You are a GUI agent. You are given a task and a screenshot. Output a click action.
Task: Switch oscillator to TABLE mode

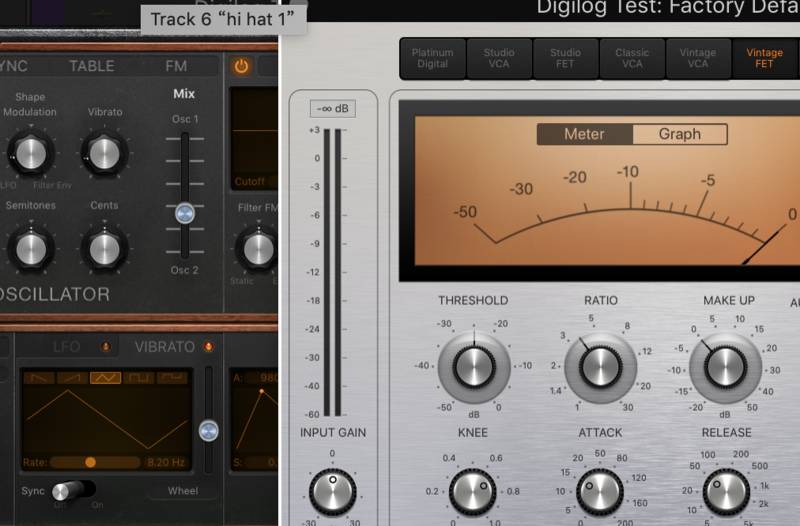(91, 66)
